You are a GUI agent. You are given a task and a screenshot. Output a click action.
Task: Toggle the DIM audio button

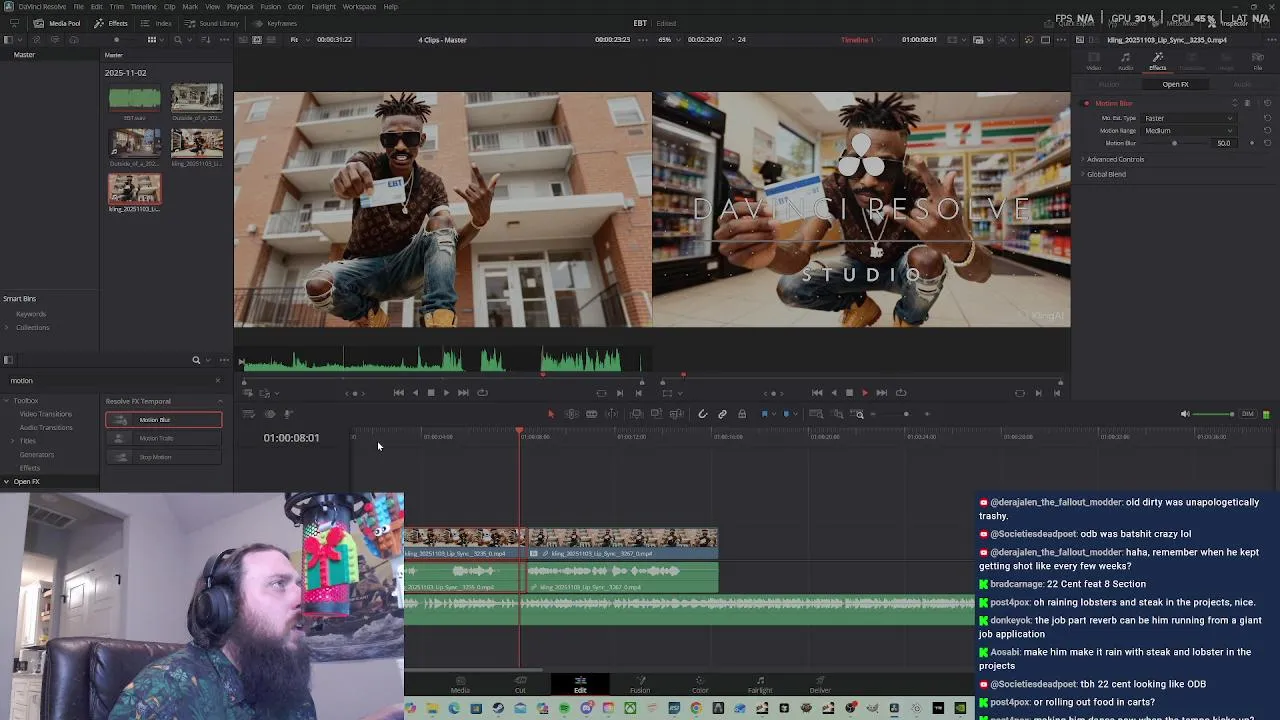(x=1247, y=414)
